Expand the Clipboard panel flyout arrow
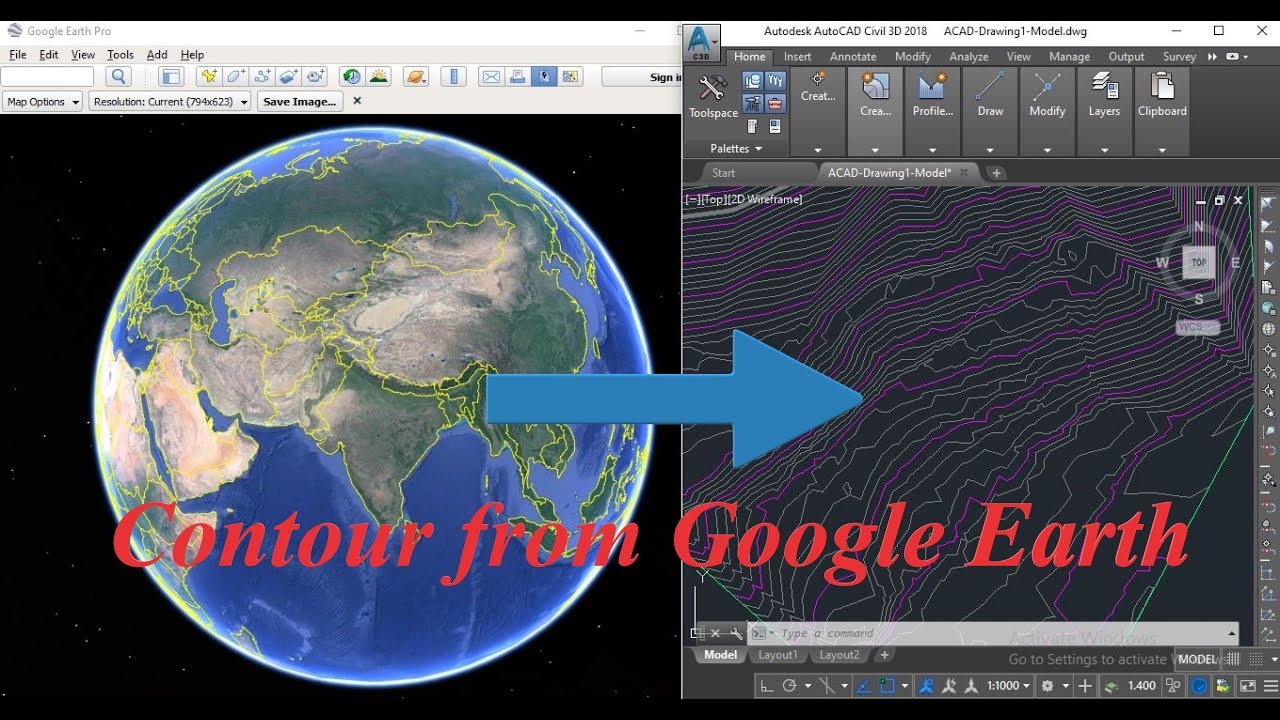Image resolution: width=1280 pixels, height=720 pixels. coord(1162,150)
